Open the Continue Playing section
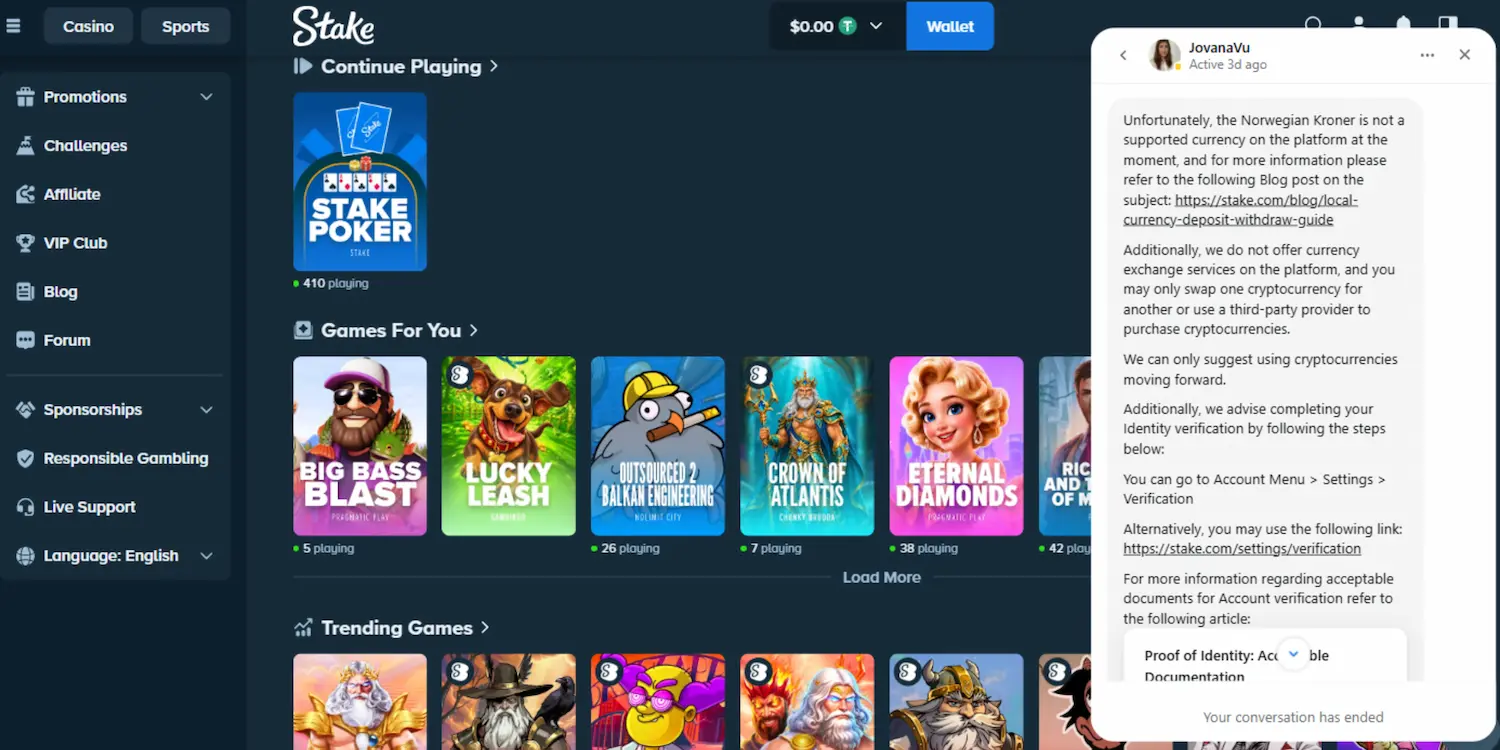Screen dimensions: 1500x750 [396, 66]
